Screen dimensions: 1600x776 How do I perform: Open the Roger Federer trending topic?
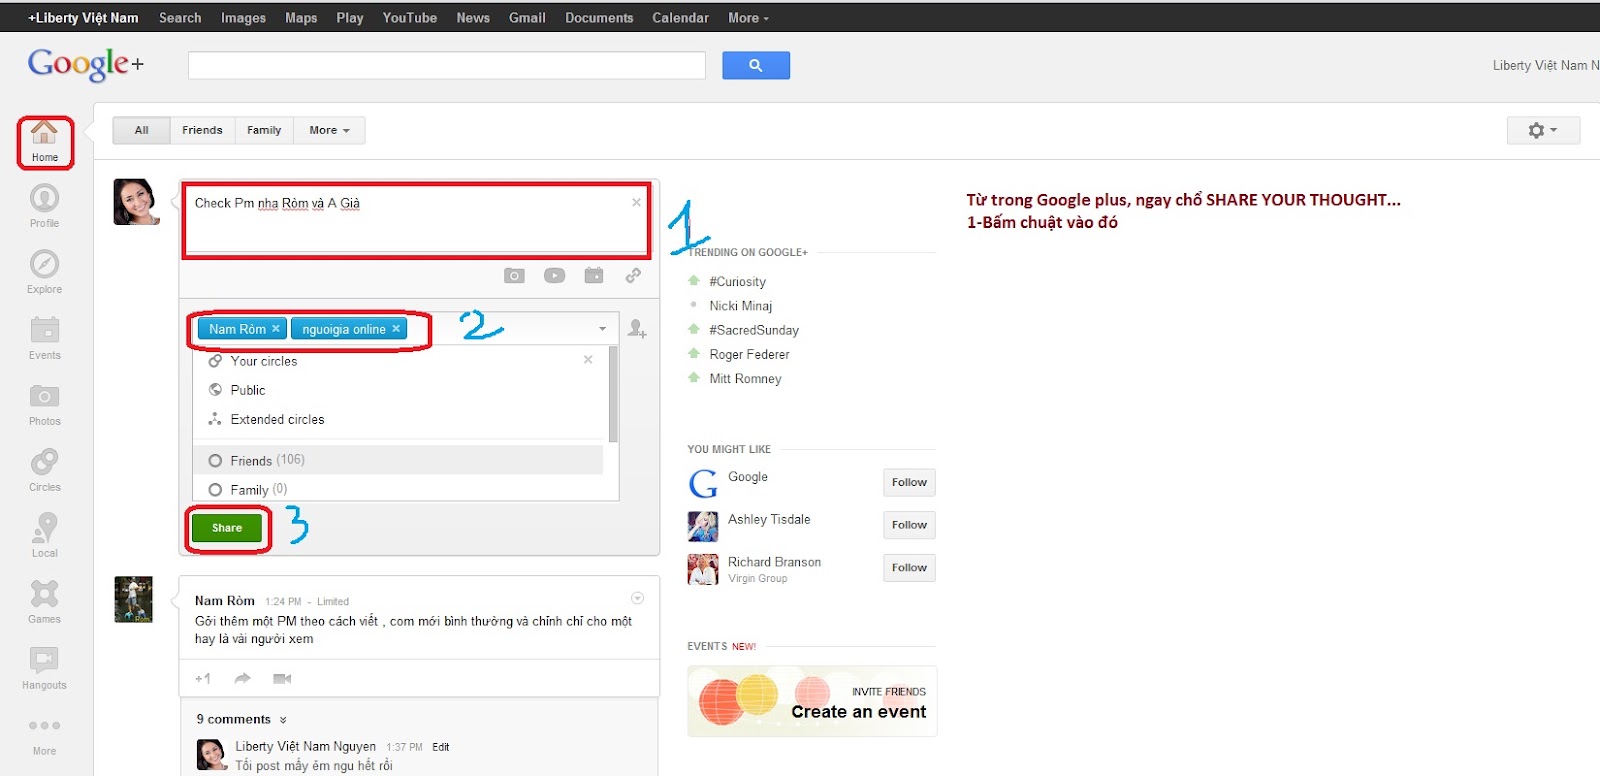tap(749, 354)
